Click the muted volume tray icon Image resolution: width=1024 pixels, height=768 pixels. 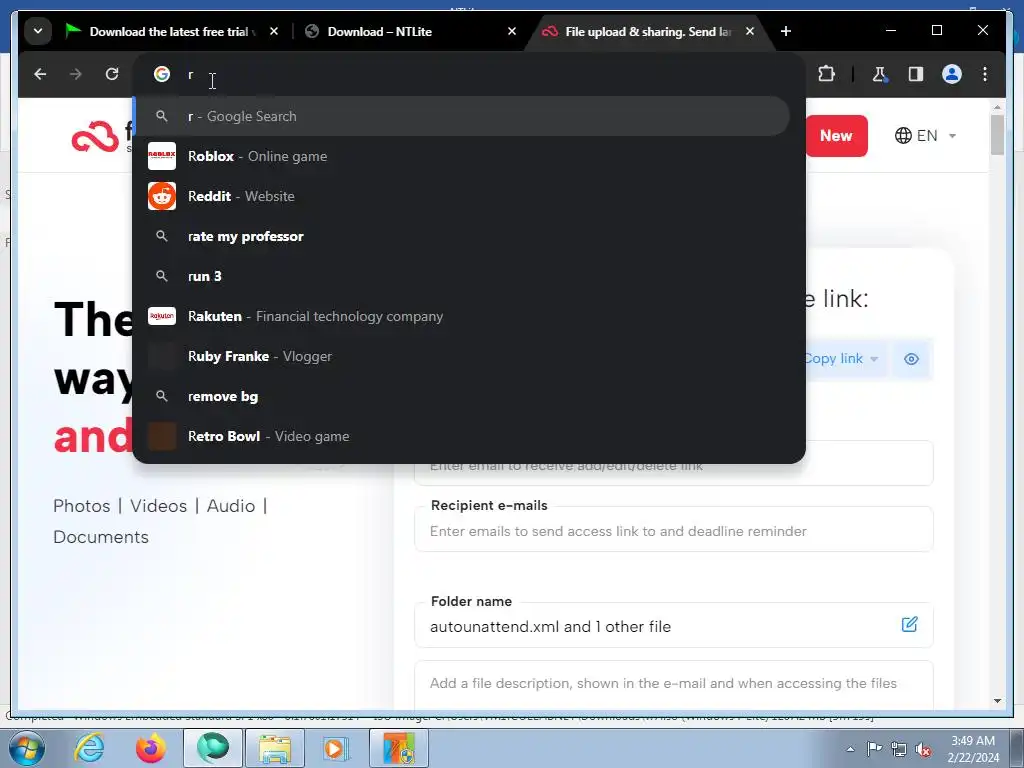(922, 749)
